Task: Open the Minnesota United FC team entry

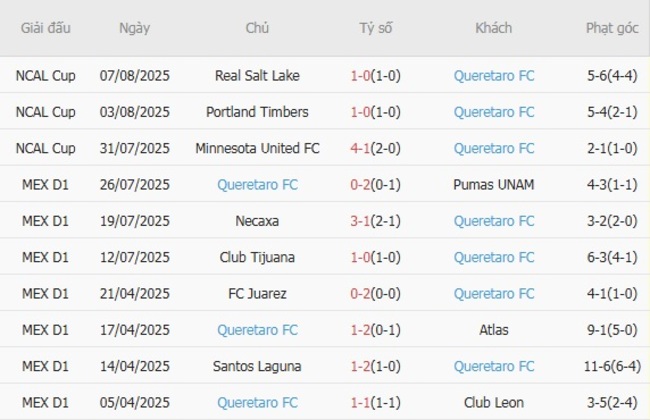Action: (x=257, y=148)
